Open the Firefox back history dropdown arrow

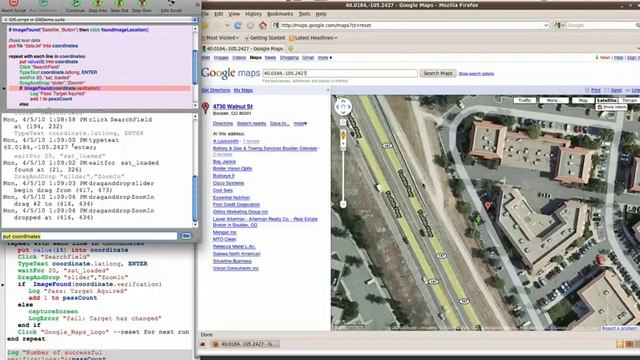pos(227,25)
